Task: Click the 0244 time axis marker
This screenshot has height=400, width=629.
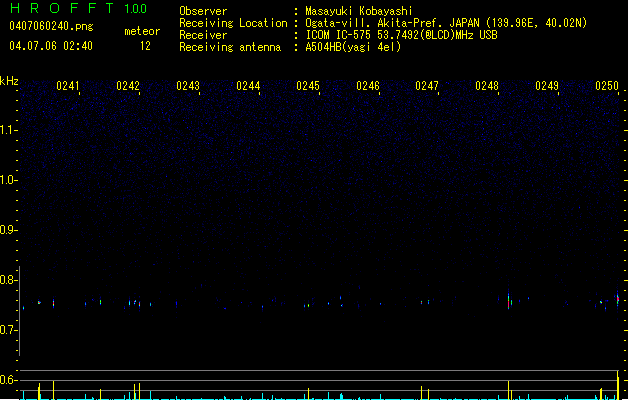Action: 248,86
